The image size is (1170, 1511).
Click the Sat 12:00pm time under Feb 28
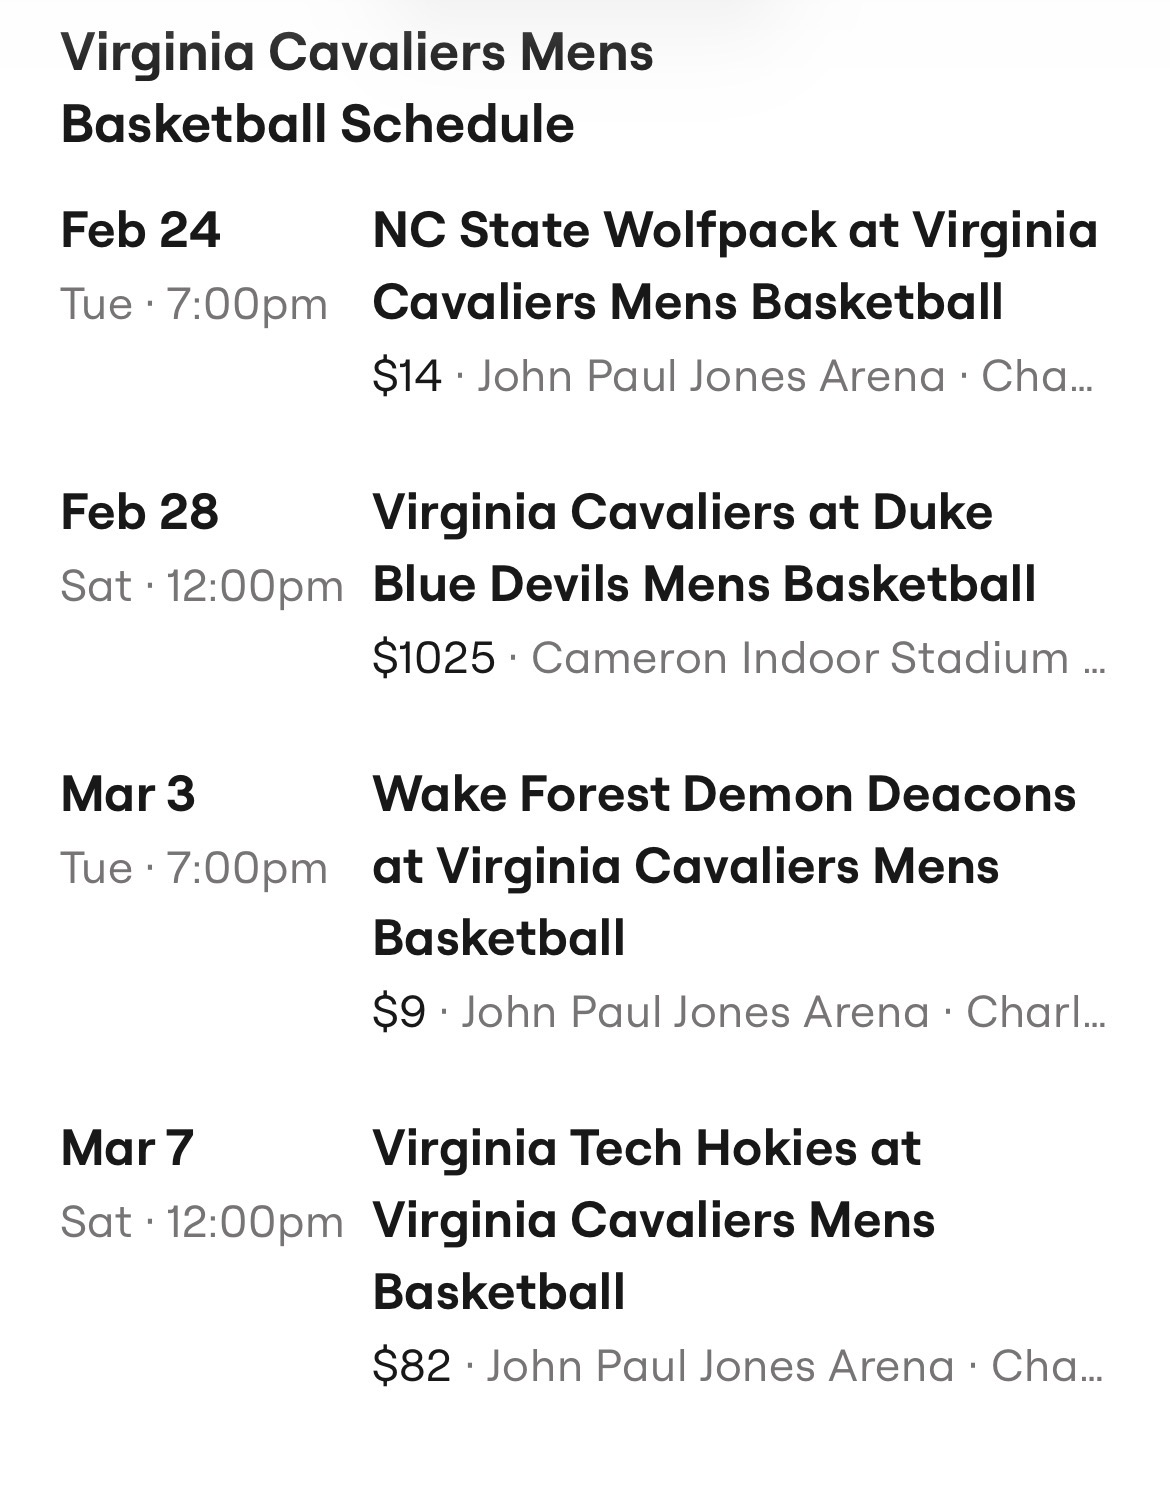(x=201, y=586)
